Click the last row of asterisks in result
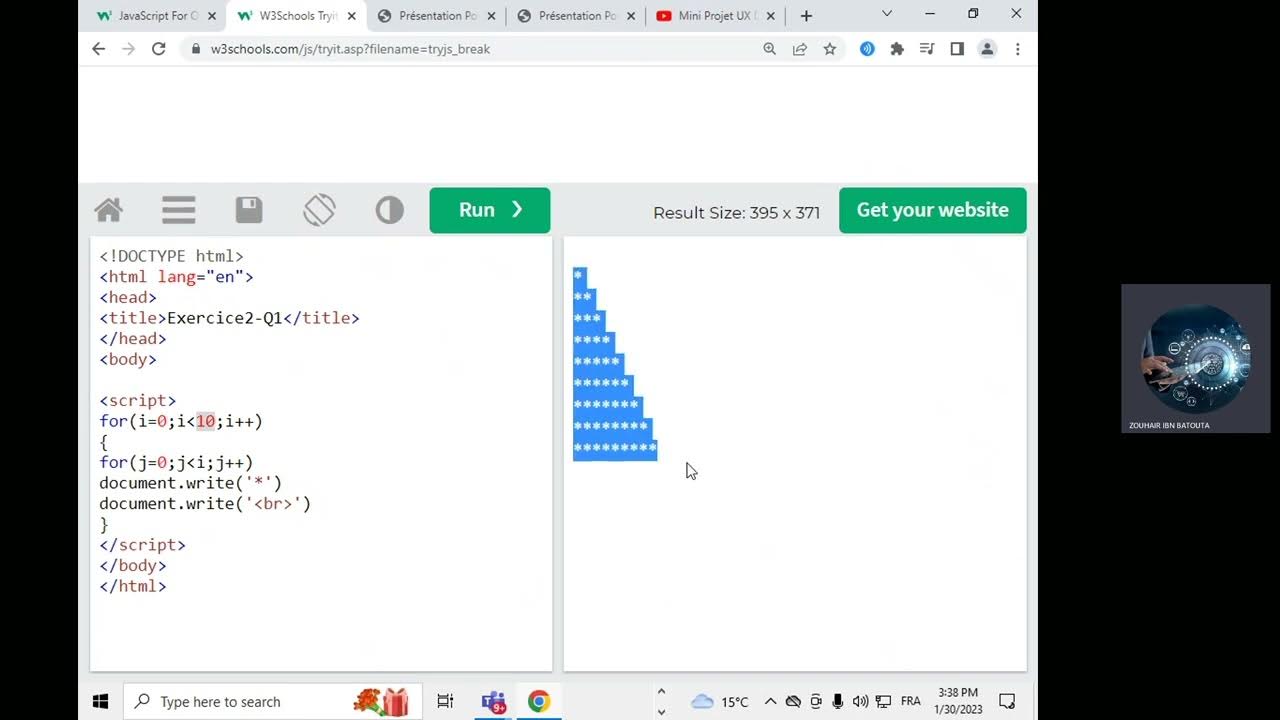The height and width of the screenshot is (720, 1280). [x=615, y=449]
